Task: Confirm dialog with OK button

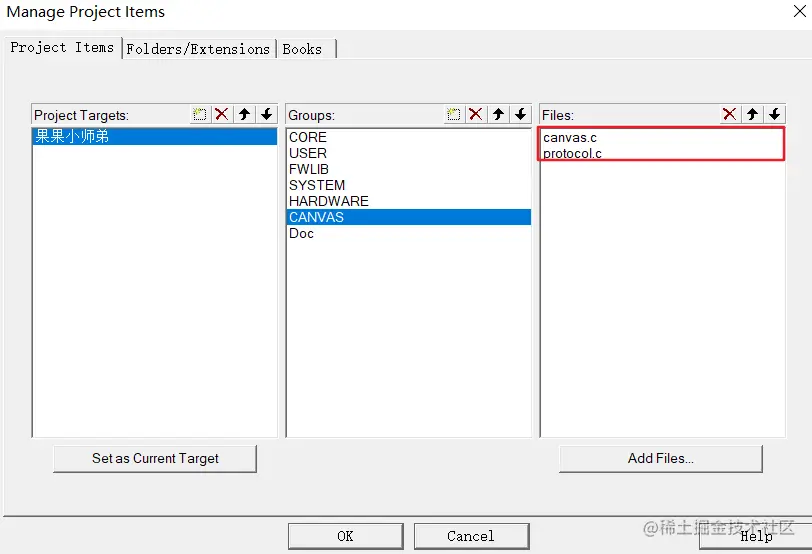Action: point(345,536)
